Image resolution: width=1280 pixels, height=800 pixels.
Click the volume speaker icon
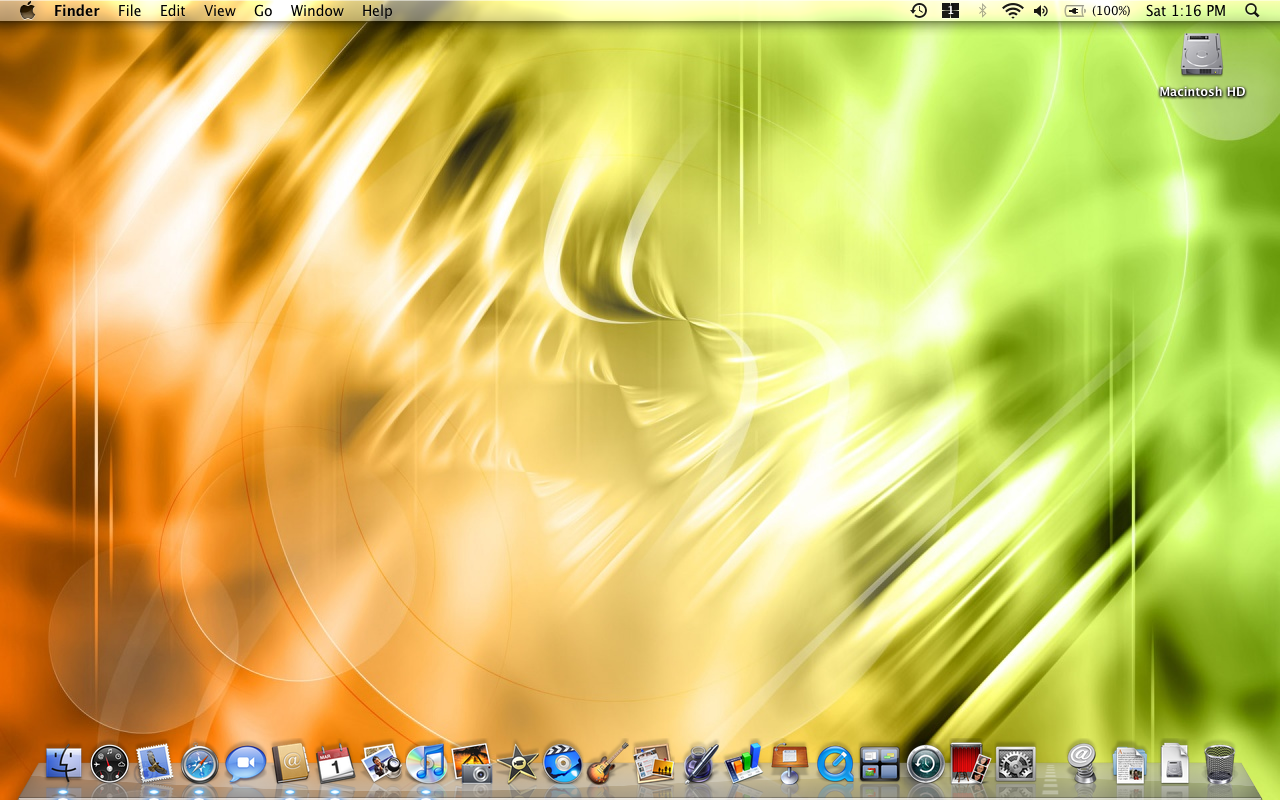pyautogui.click(x=1041, y=11)
